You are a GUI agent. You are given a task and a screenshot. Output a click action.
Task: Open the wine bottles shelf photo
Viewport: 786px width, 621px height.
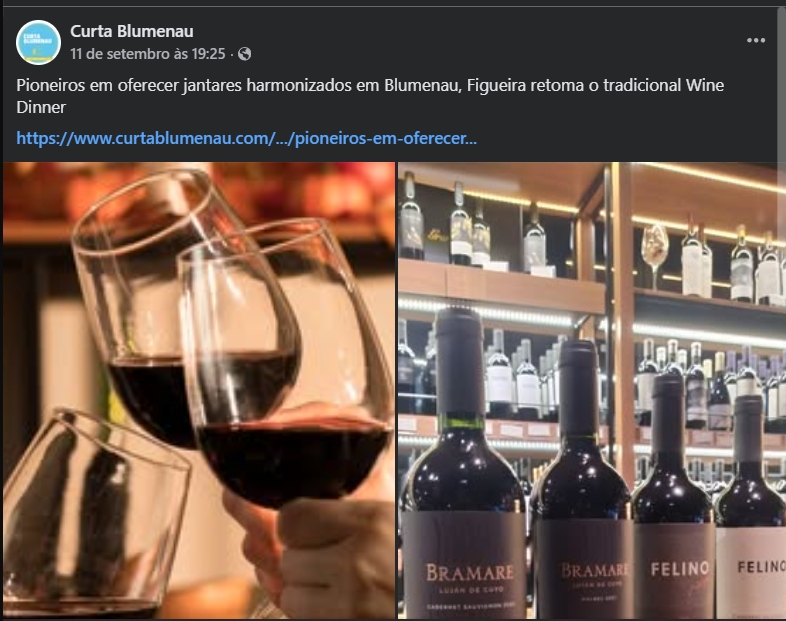pos(592,390)
